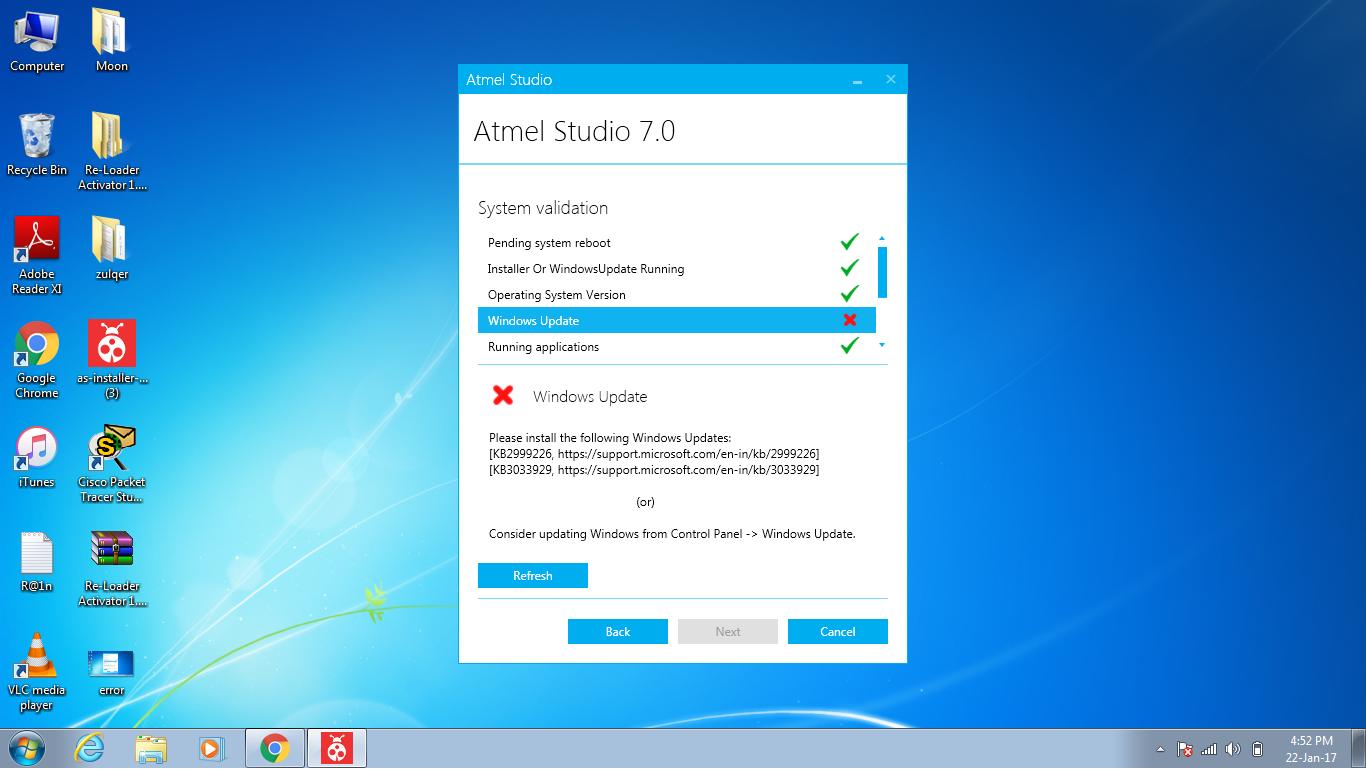The height and width of the screenshot is (770, 1366).
Task: Open the zulqer folder
Action: pyautogui.click(x=111, y=248)
